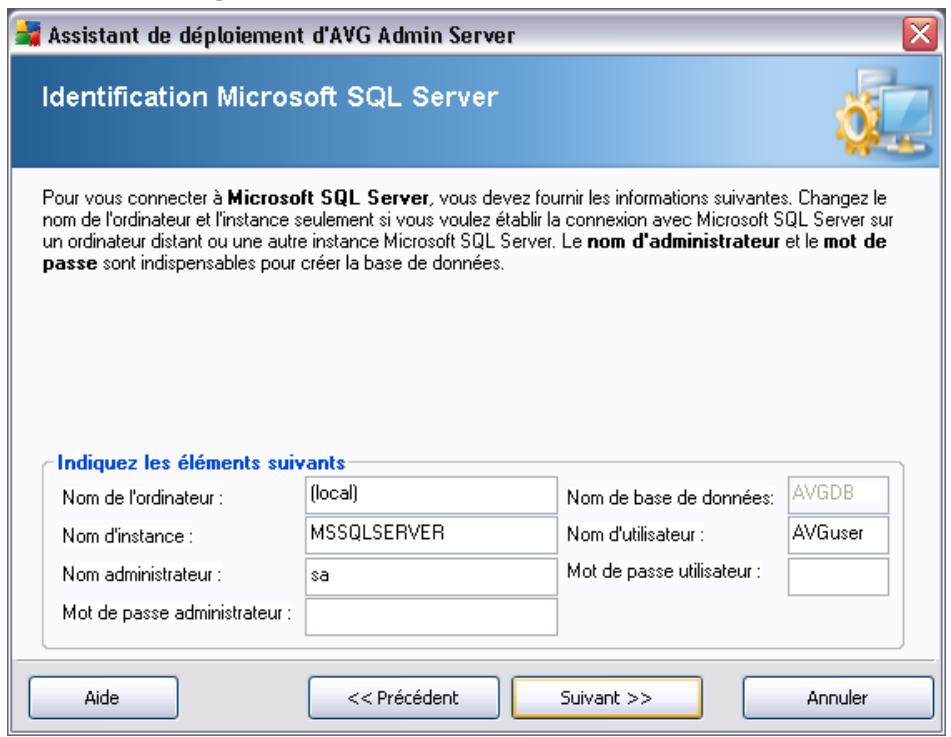Click the Nom de base de données field AVGDB
The height and width of the screenshot is (737, 951).
coord(838,495)
